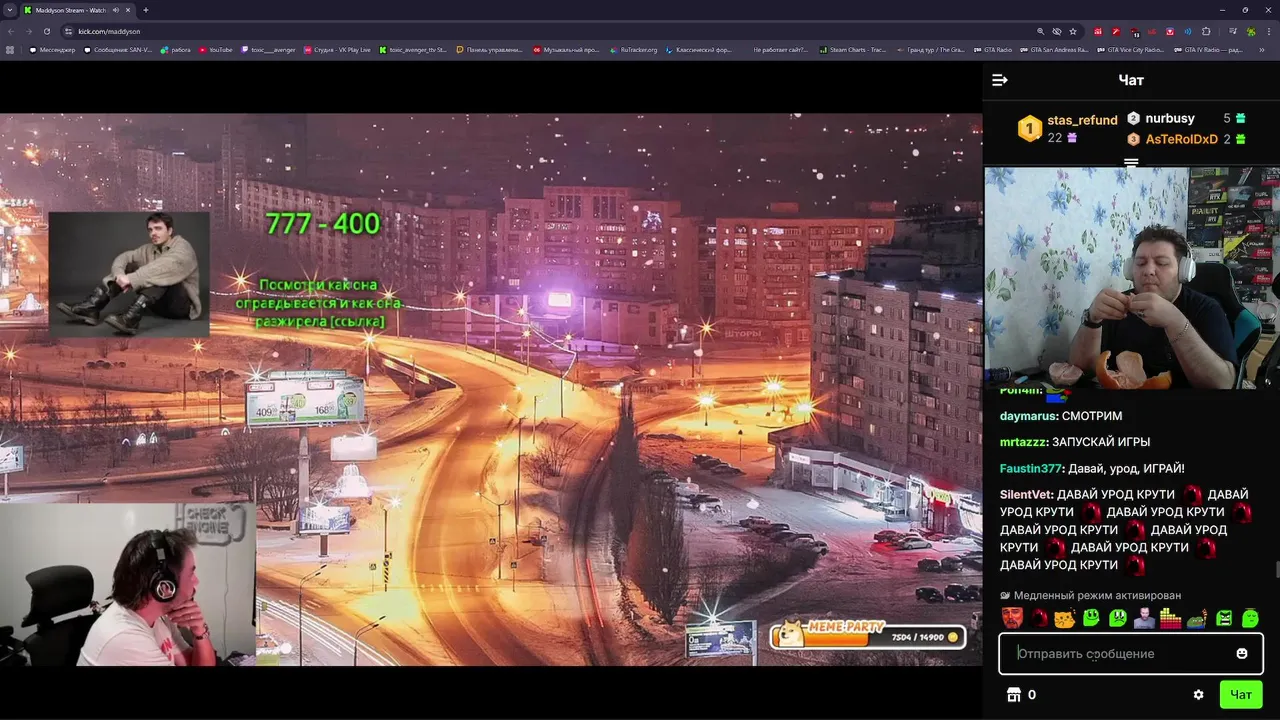
Task: Open the RuTracker.org bookmark
Action: [634, 50]
